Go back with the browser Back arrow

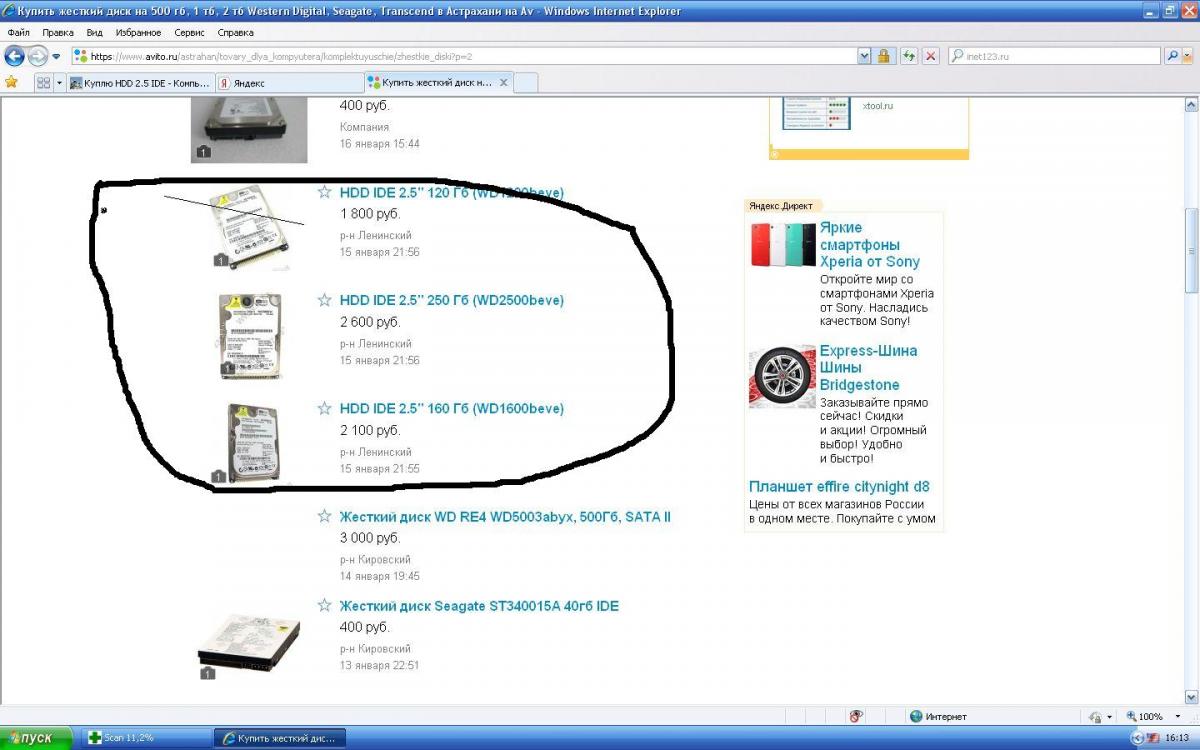pyautogui.click(x=14, y=56)
